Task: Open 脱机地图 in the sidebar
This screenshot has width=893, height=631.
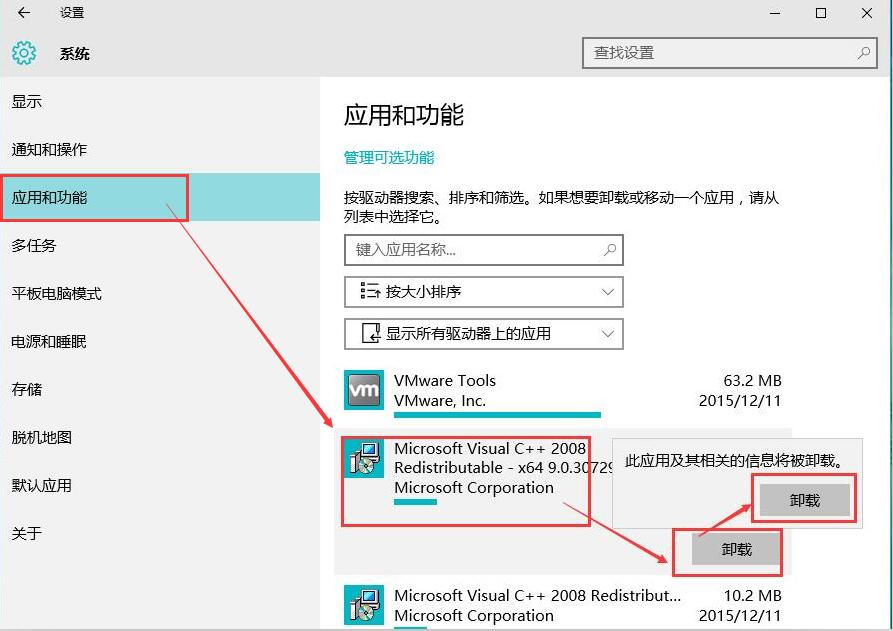Action: 159,437
